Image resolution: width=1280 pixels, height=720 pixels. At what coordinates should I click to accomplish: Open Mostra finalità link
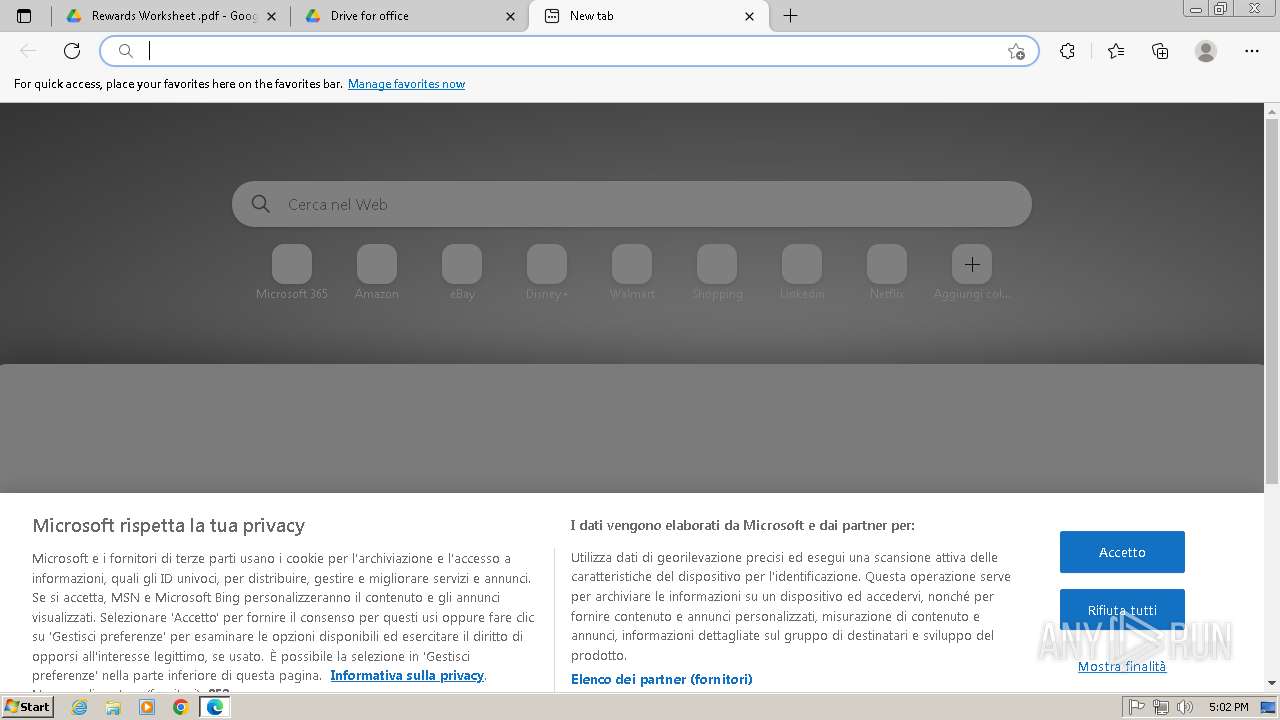tap(1122, 667)
